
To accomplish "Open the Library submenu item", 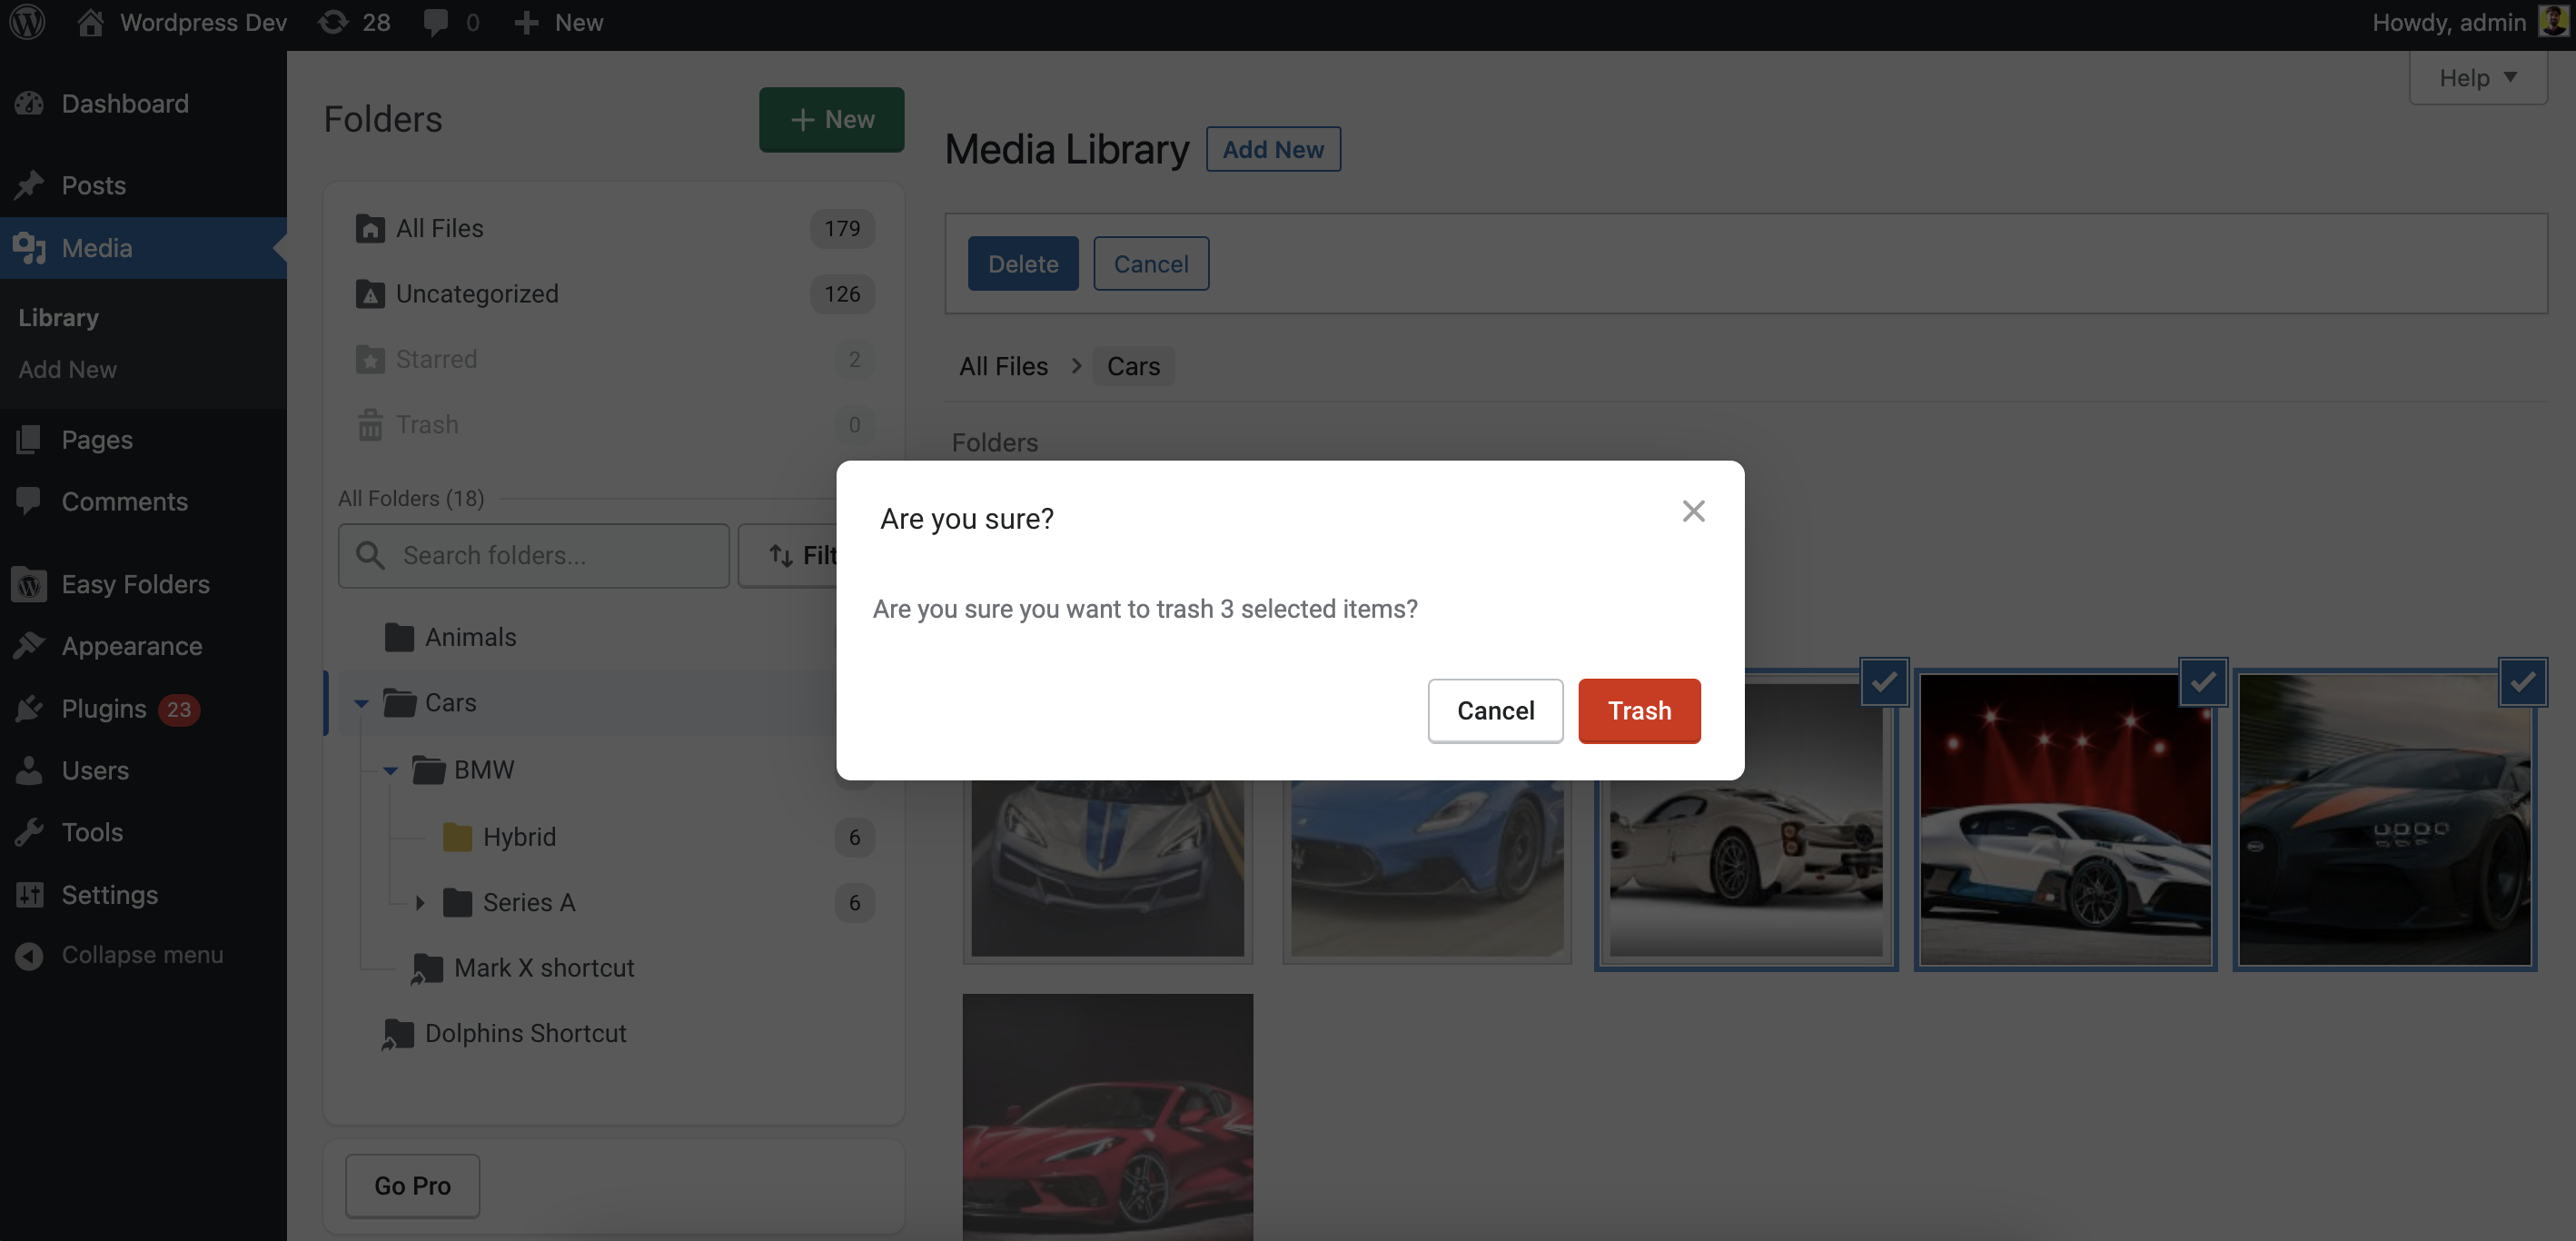I will (59, 317).
